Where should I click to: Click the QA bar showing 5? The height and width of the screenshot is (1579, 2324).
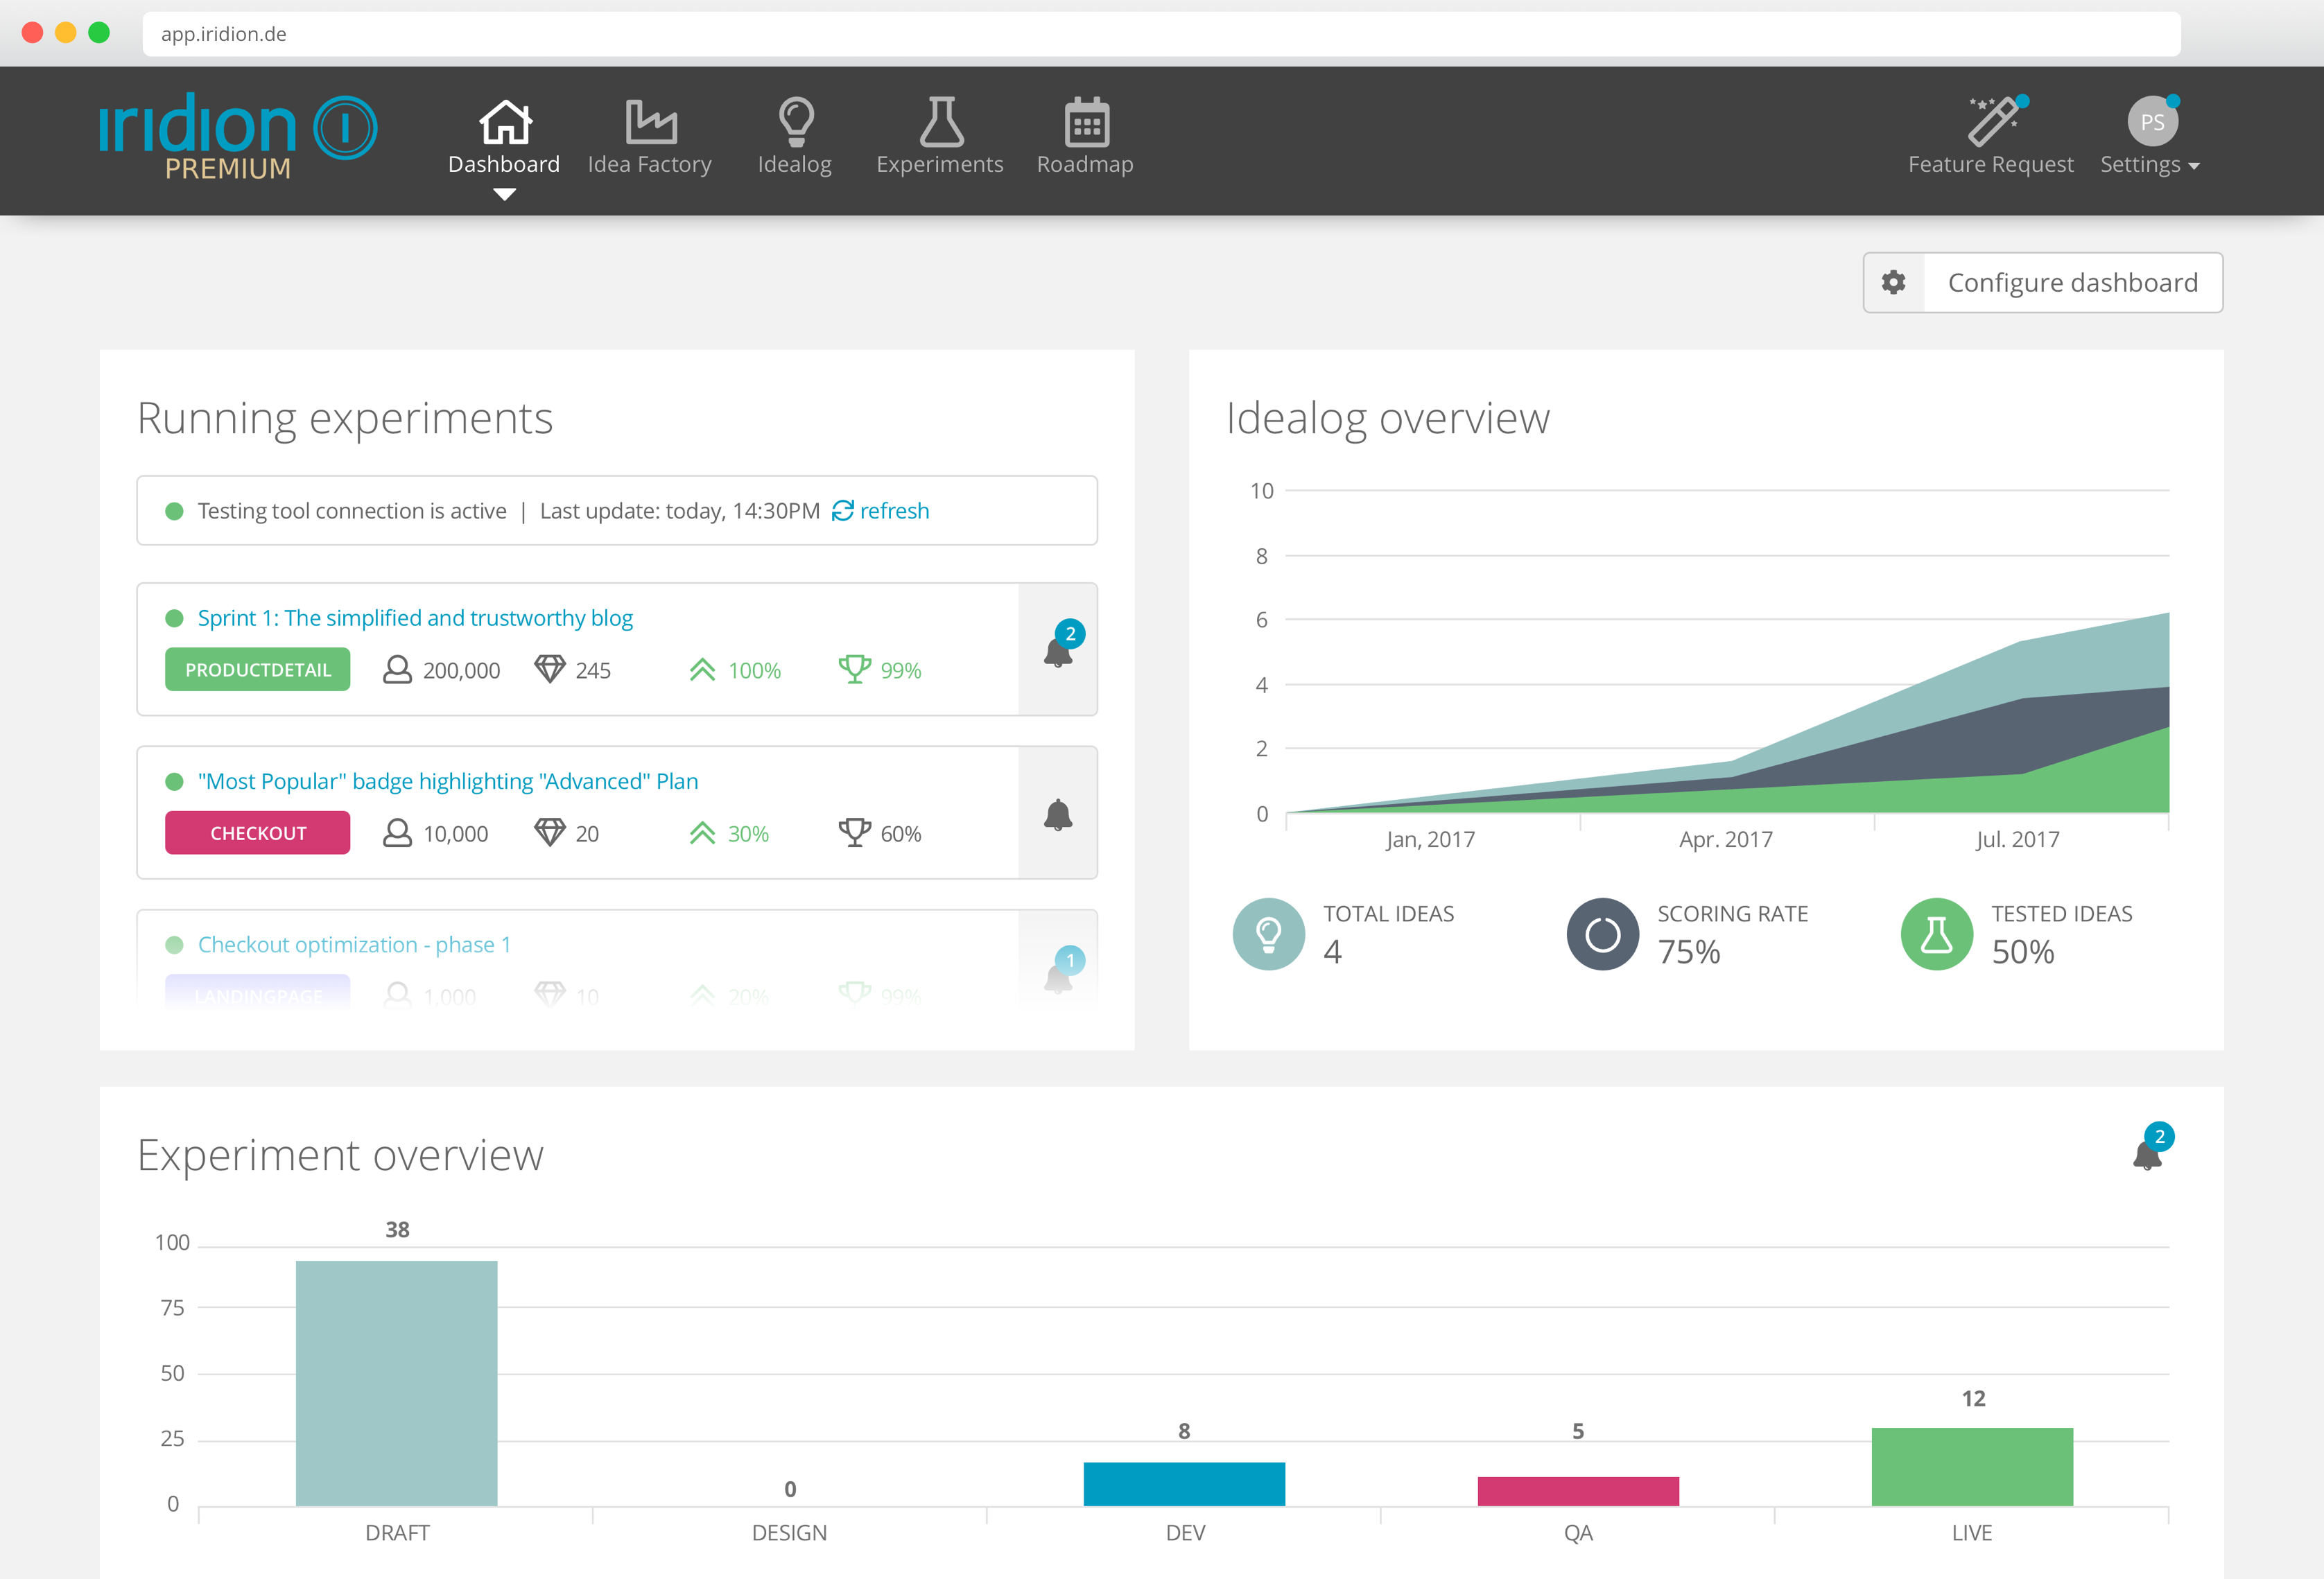click(1578, 1491)
